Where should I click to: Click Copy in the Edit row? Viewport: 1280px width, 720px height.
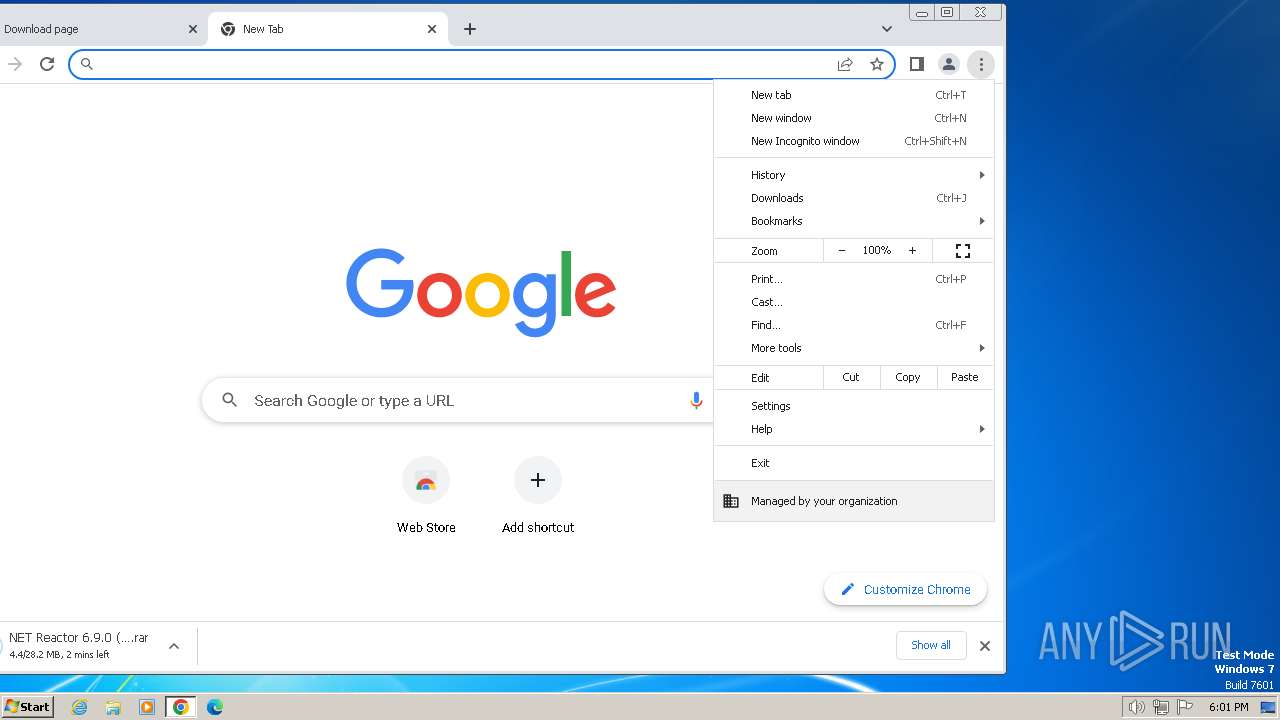(x=908, y=377)
